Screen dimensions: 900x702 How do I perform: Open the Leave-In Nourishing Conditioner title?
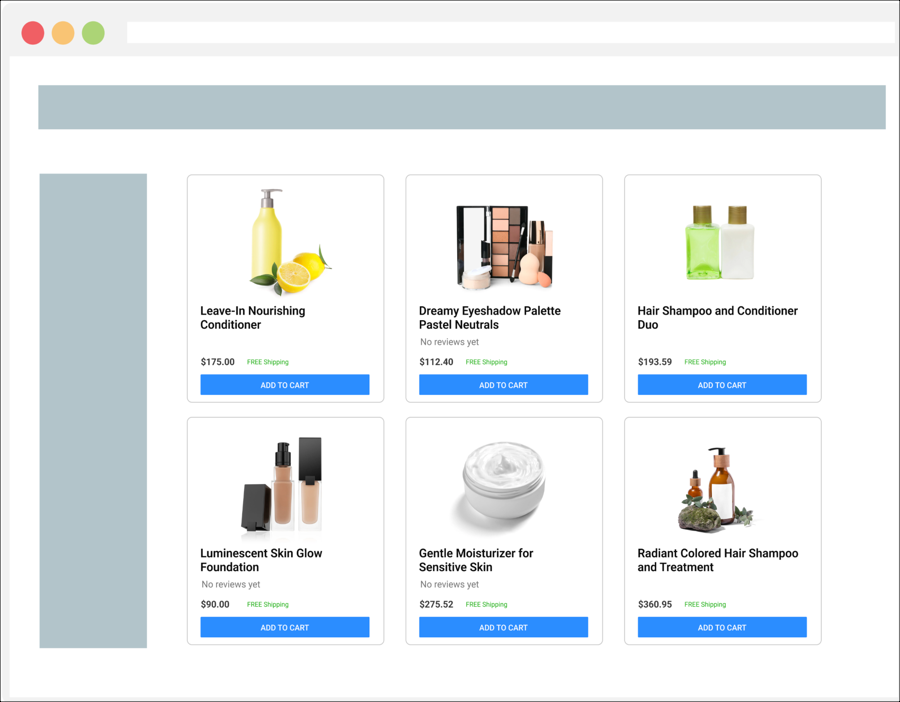pyautogui.click(x=253, y=317)
